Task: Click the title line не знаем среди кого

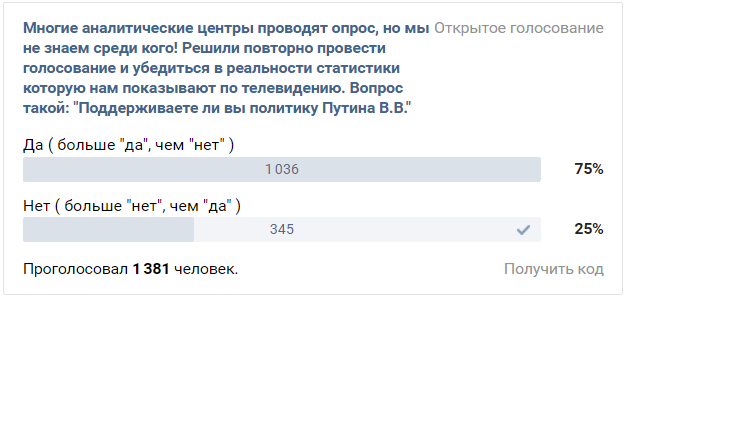Action: [x=204, y=48]
